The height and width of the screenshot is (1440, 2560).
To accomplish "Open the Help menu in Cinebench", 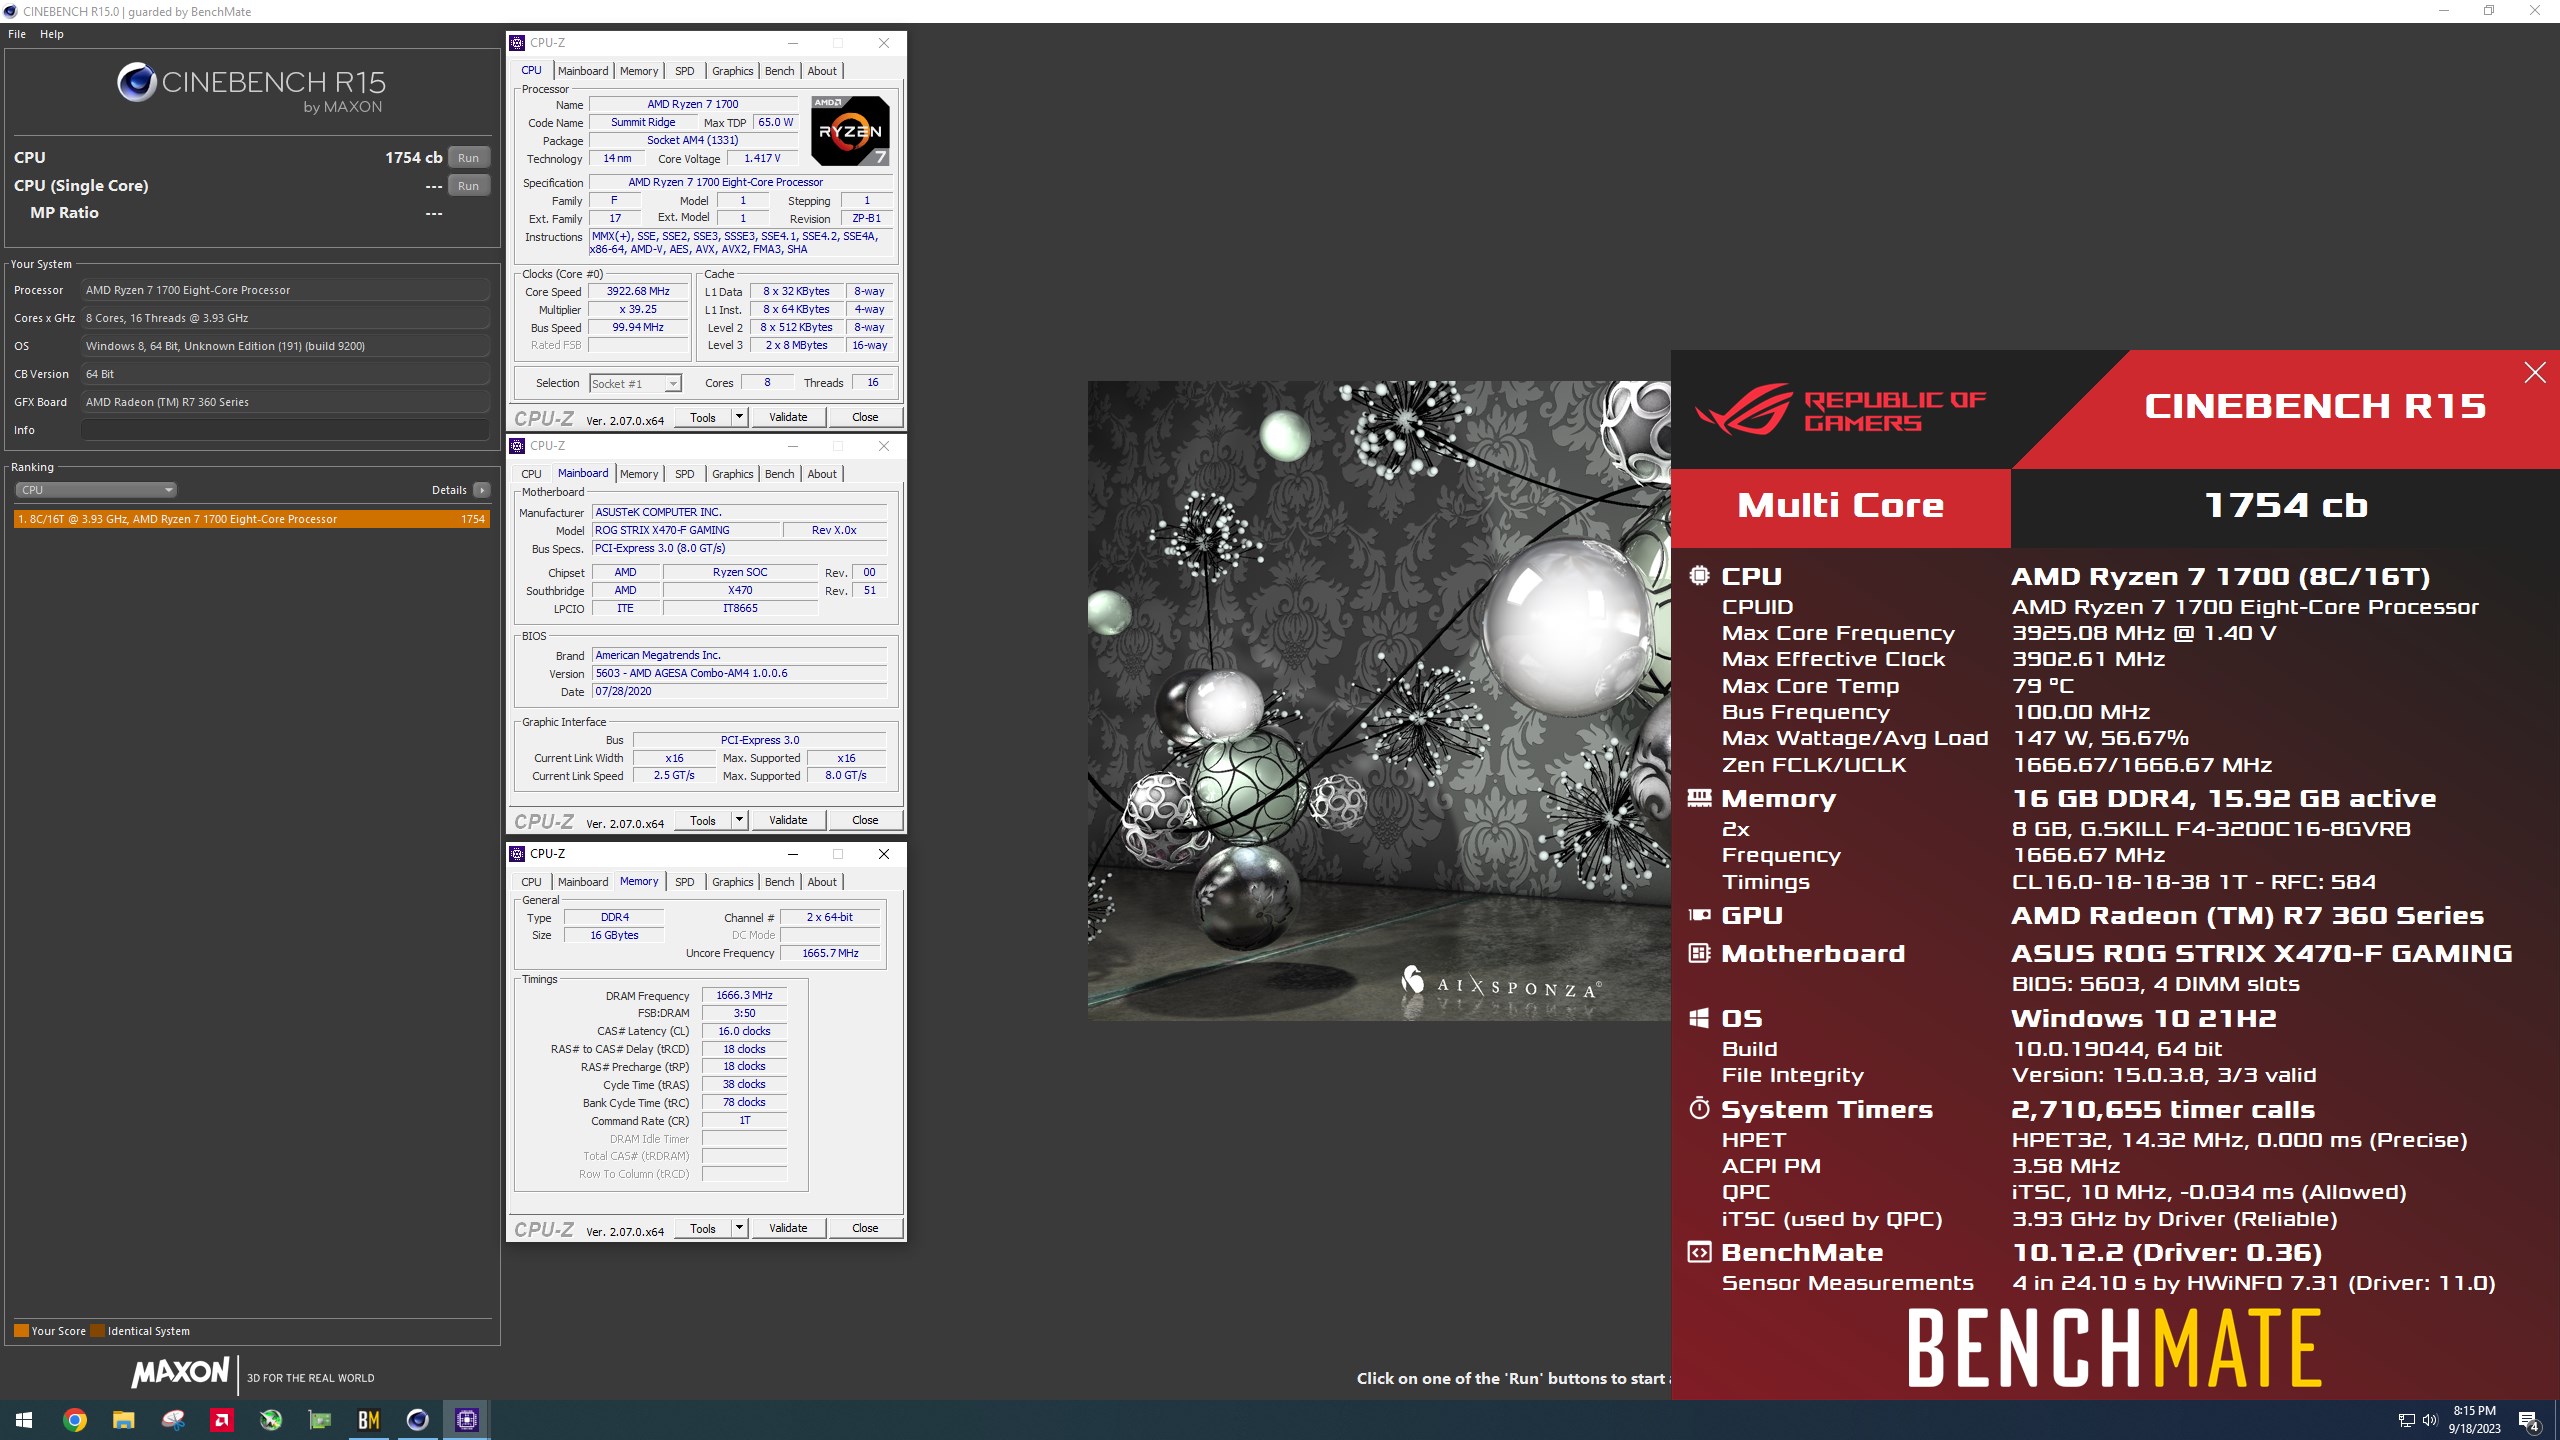I will pos(52,34).
